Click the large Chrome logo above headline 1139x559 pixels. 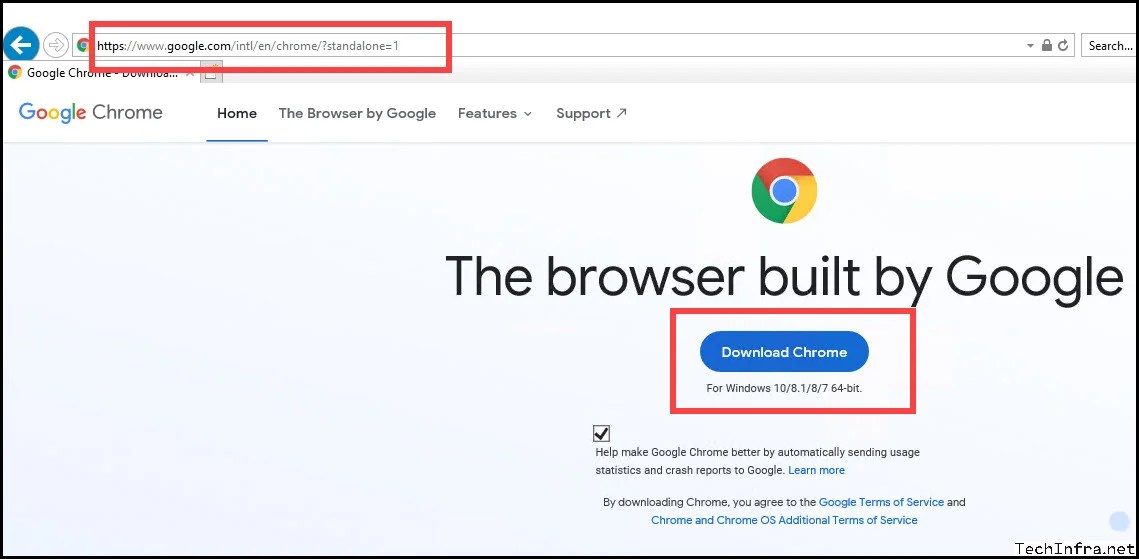point(784,190)
